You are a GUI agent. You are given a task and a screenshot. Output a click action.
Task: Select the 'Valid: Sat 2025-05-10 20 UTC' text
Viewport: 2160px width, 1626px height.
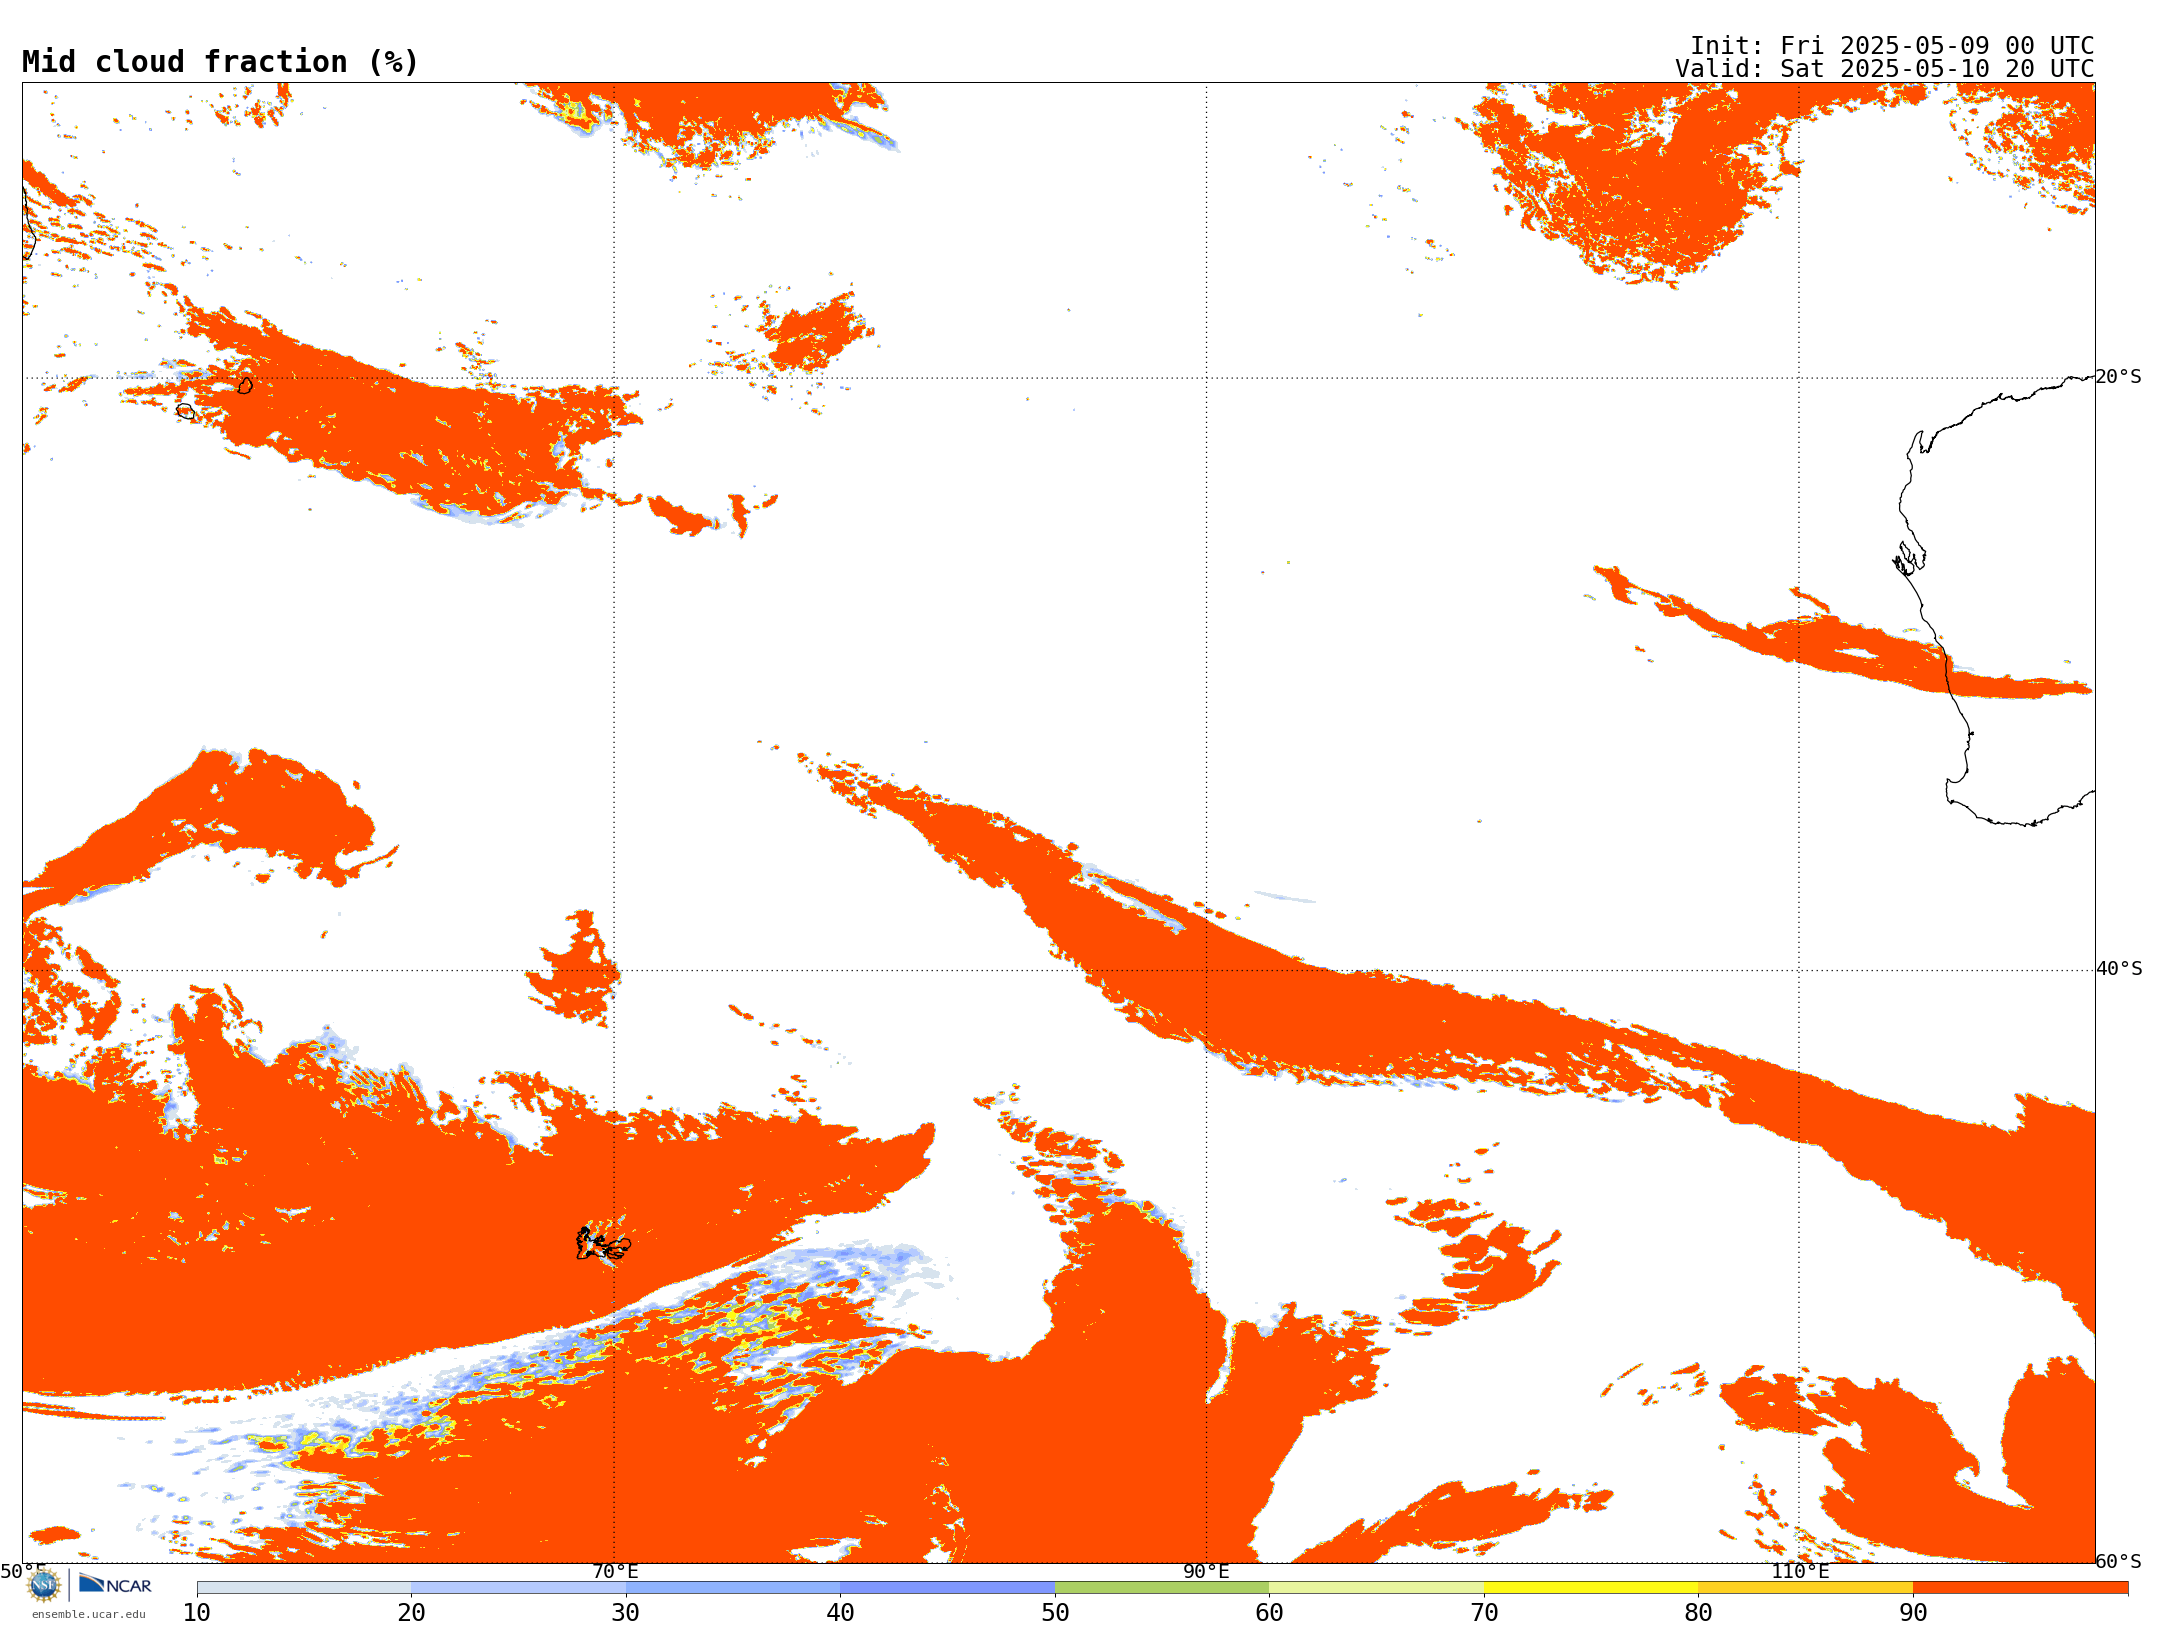point(1885,69)
